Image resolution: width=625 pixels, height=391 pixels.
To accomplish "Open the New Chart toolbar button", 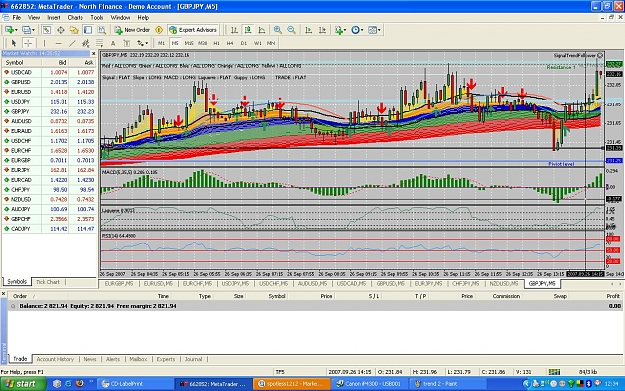I will 11,30.
